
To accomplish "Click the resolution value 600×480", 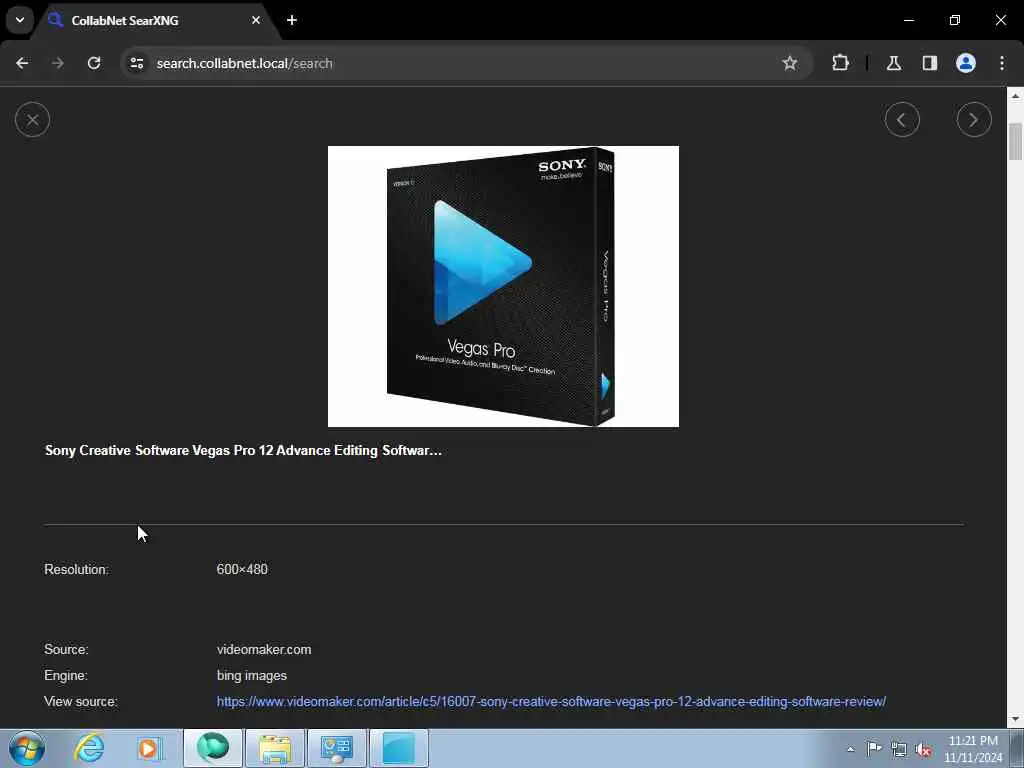I will (242, 569).
